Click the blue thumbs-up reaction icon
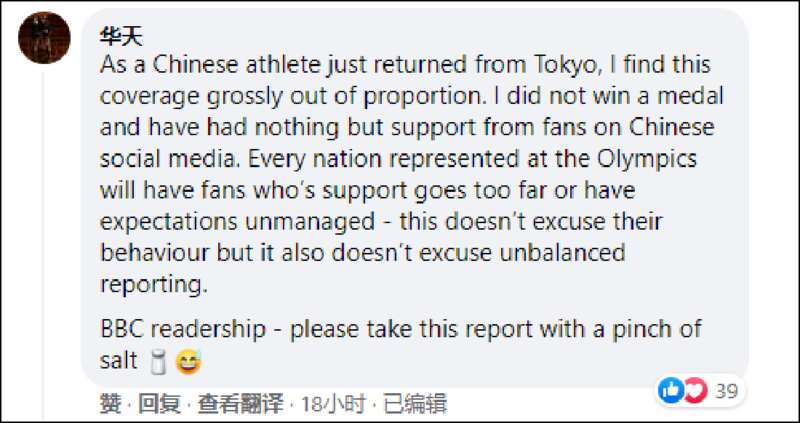 click(670, 391)
